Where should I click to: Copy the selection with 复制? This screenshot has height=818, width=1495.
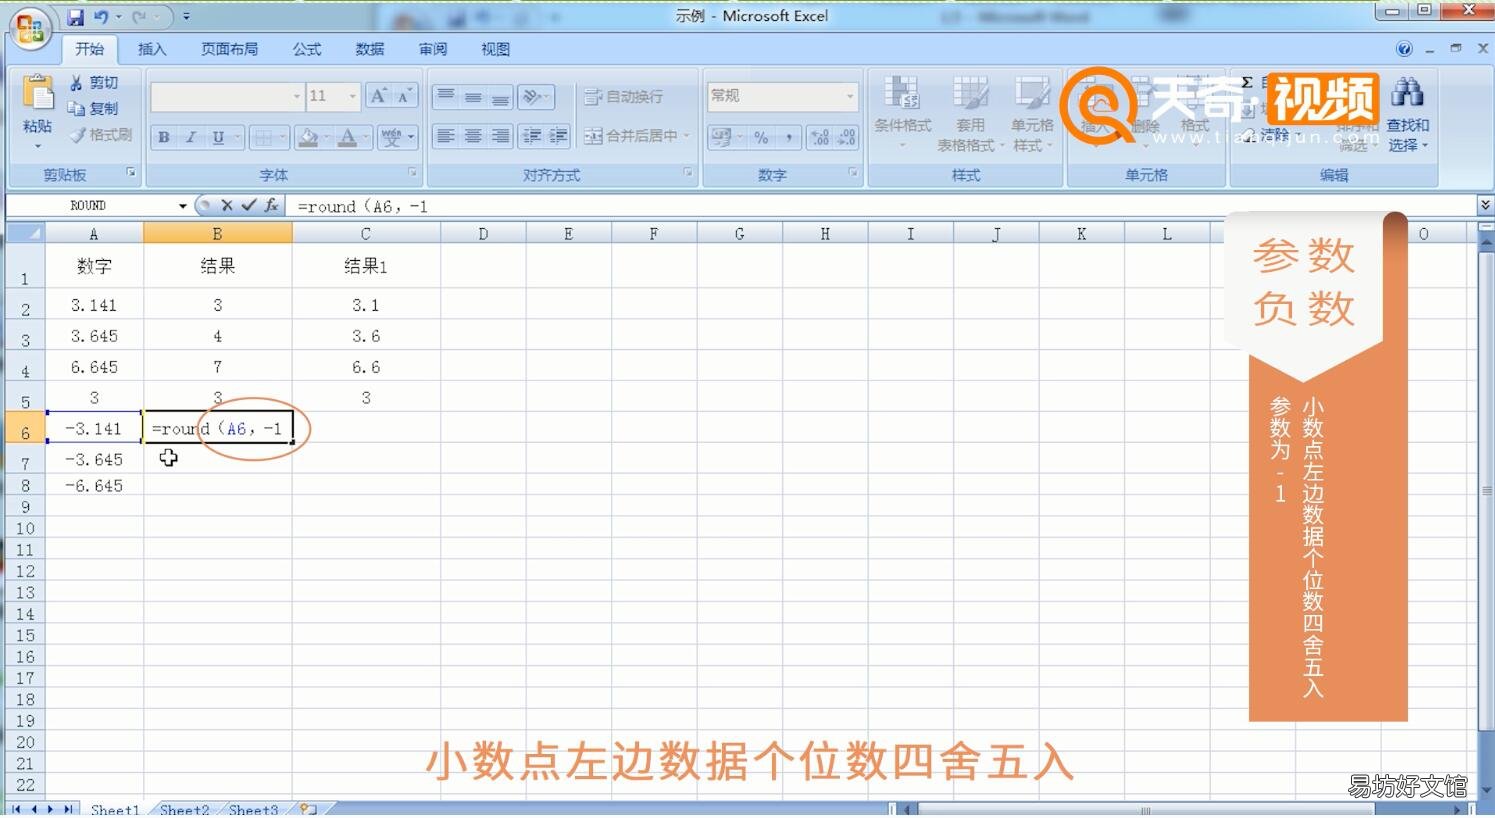(x=93, y=108)
